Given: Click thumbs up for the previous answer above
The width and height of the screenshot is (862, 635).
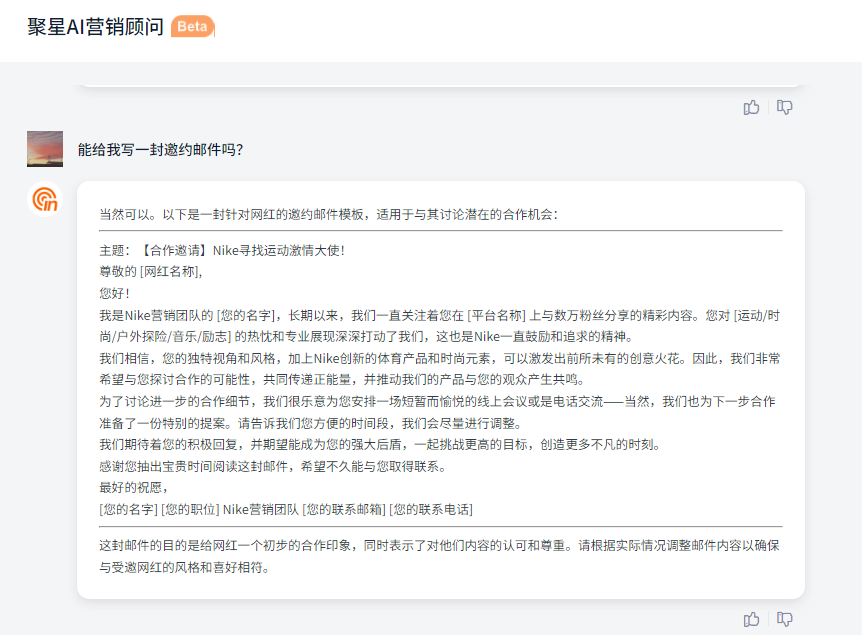Looking at the screenshot, I should click(x=751, y=107).
